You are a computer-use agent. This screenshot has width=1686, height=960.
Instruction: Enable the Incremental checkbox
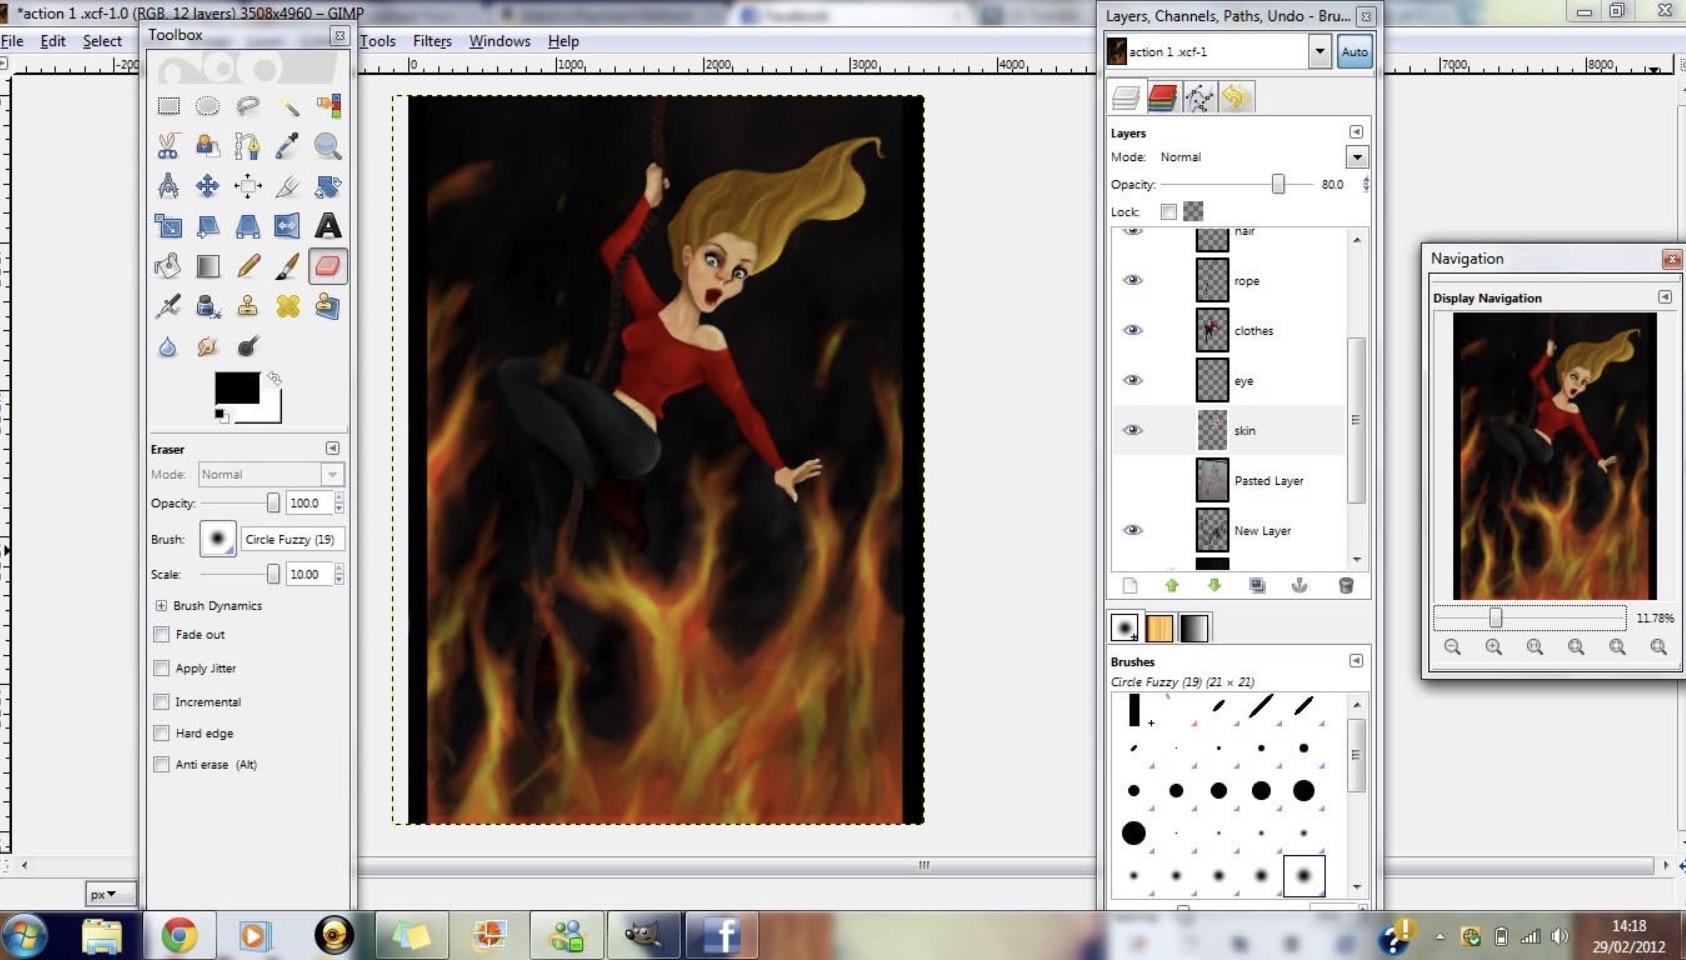point(161,702)
